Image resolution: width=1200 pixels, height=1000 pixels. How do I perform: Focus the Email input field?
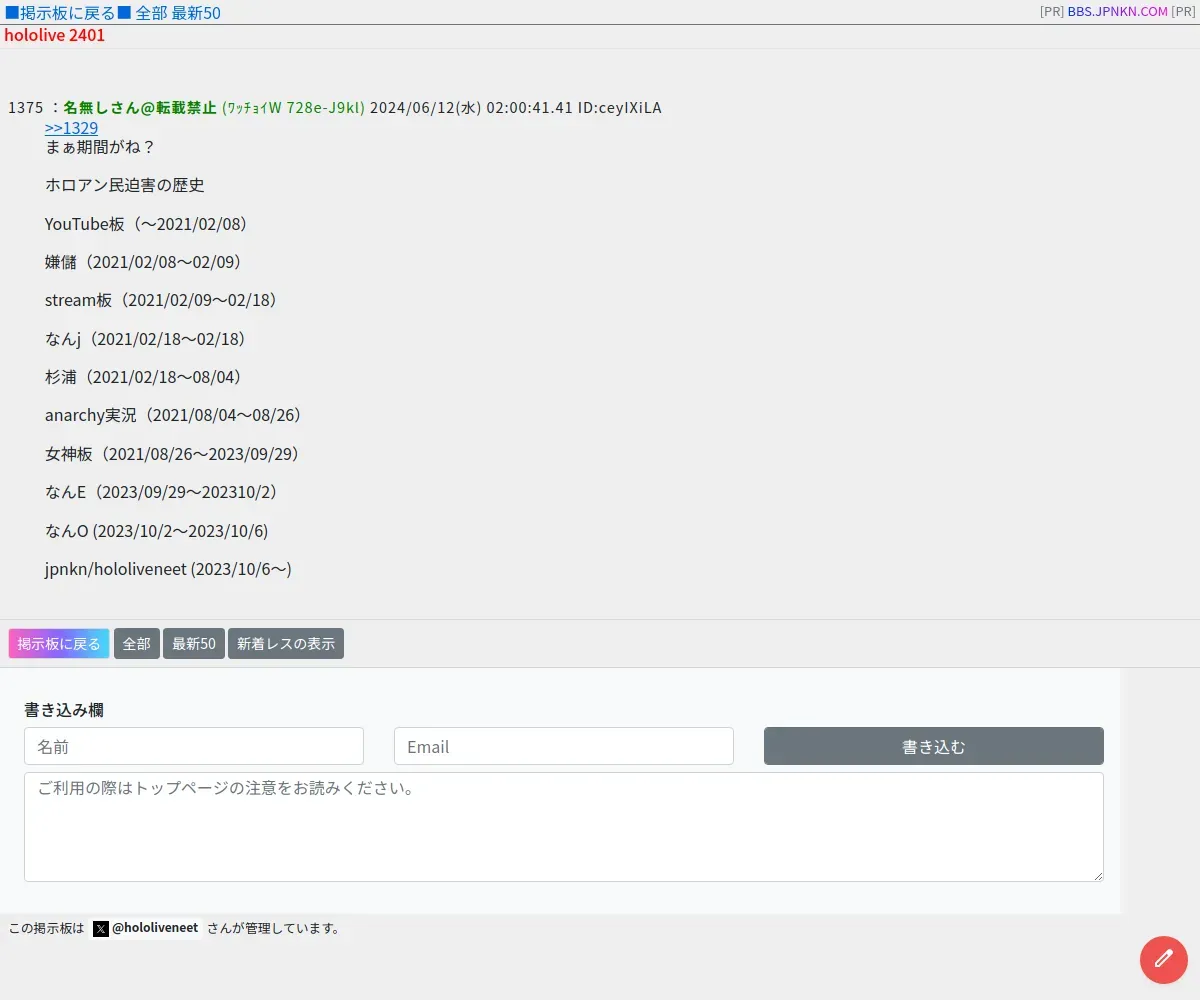pyautogui.click(x=564, y=746)
